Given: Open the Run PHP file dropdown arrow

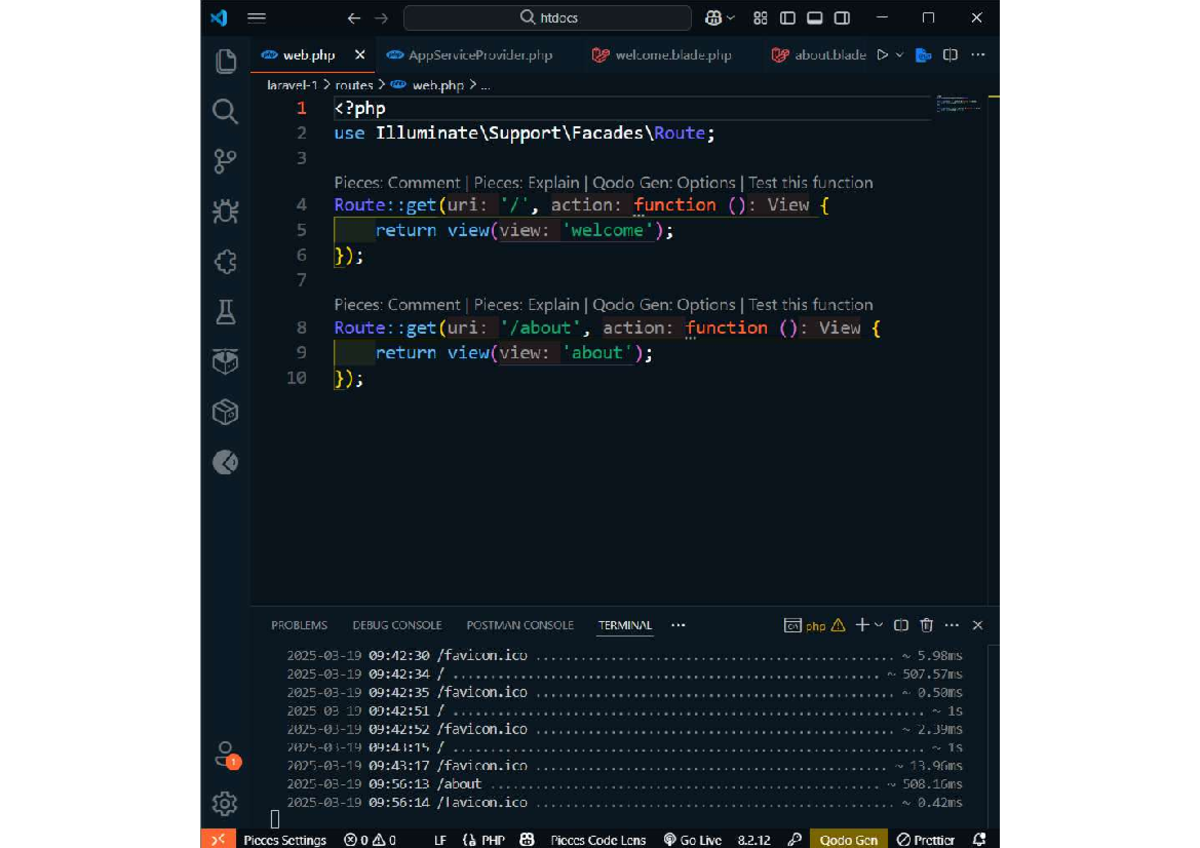Looking at the screenshot, I should (x=898, y=55).
